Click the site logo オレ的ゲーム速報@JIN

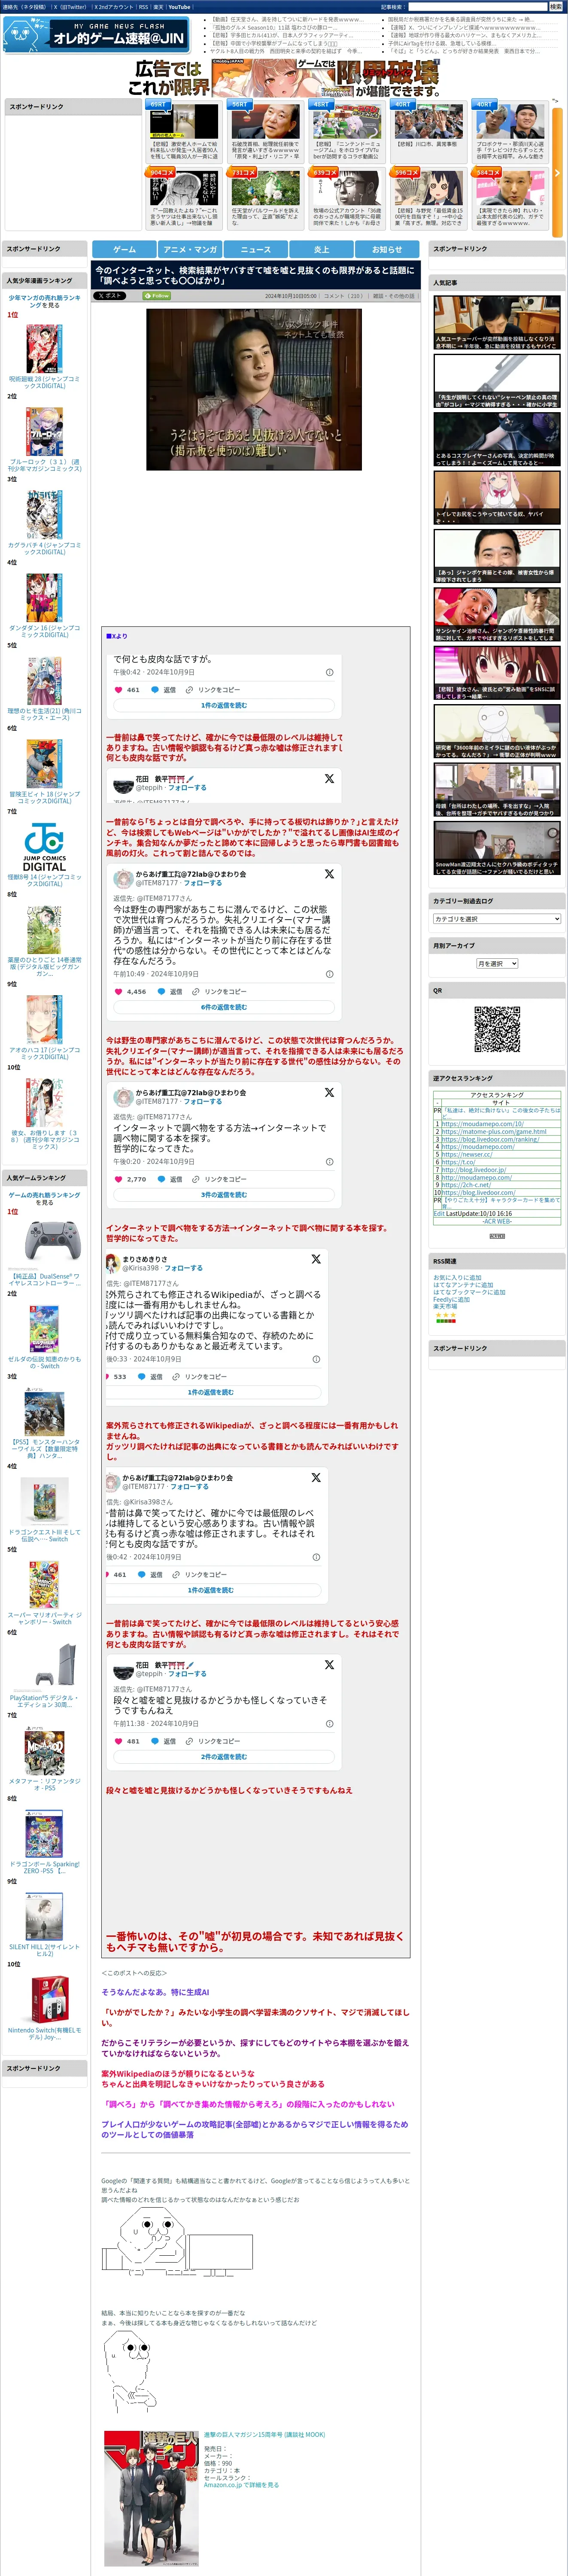[97, 35]
